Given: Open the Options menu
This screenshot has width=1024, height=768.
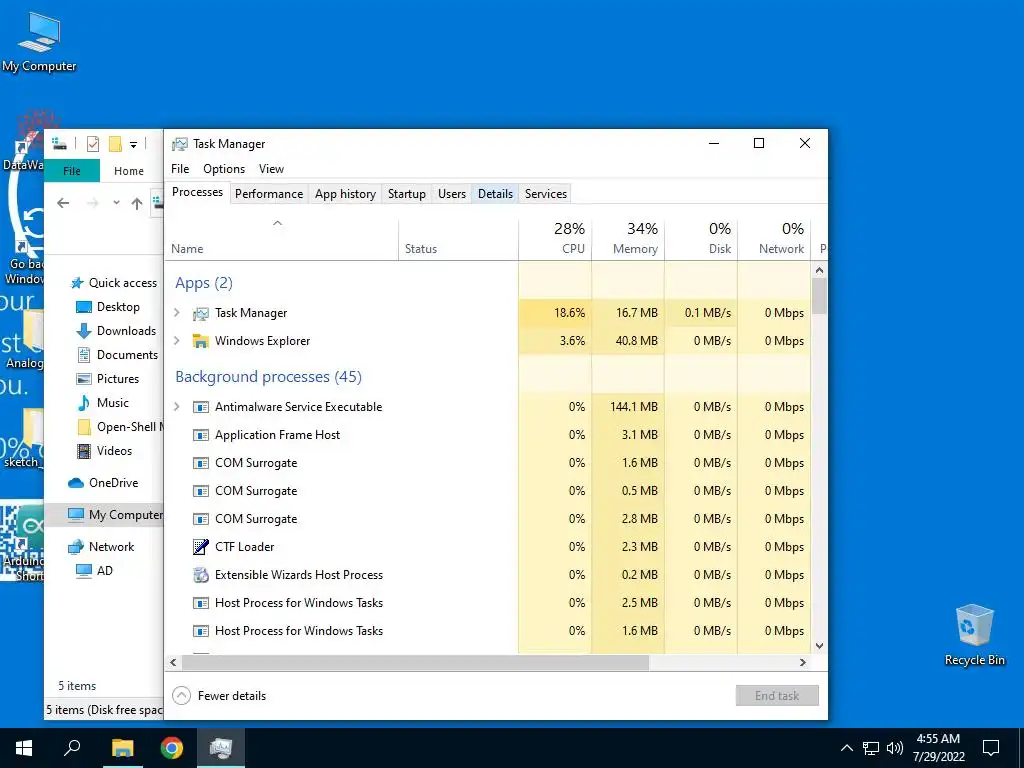Looking at the screenshot, I should [x=224, y=168].
